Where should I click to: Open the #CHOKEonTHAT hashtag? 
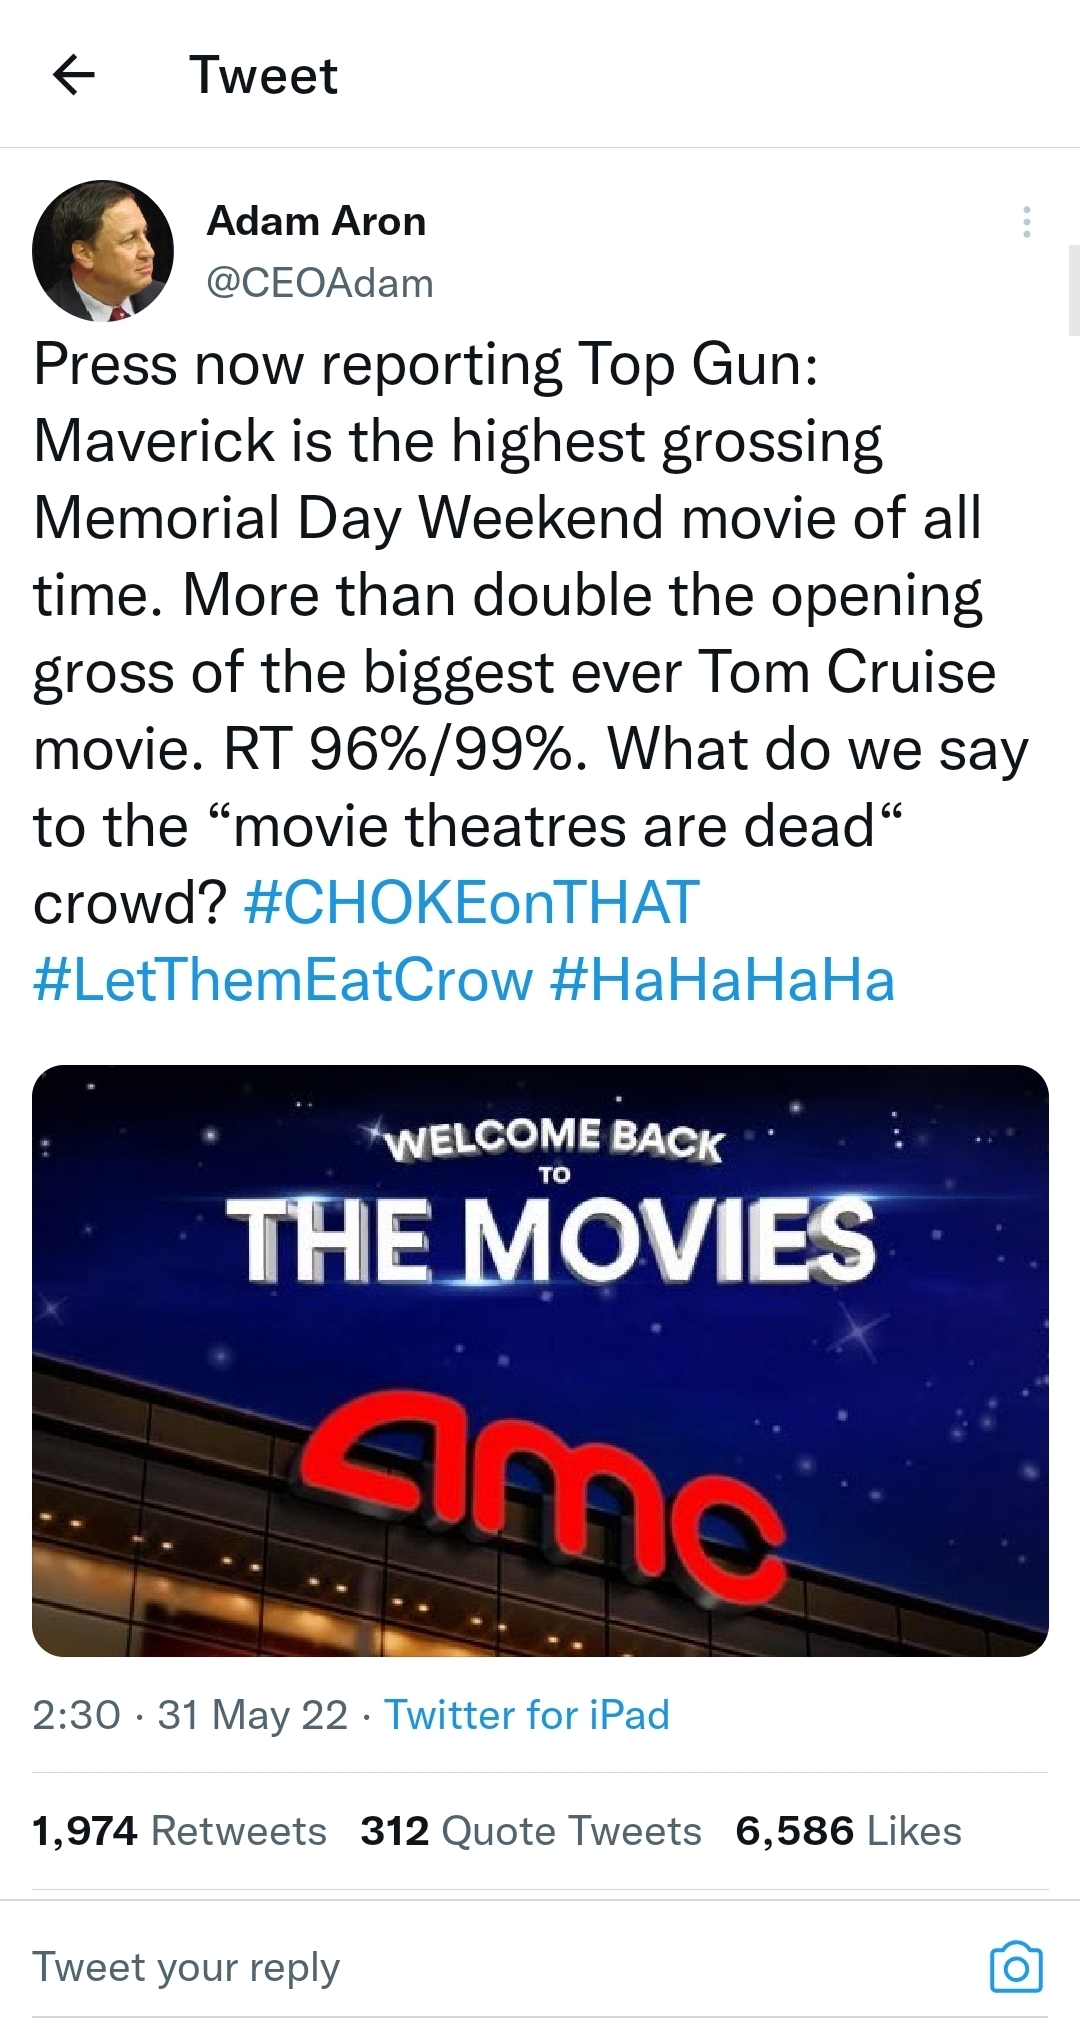(x=471, y=902)
